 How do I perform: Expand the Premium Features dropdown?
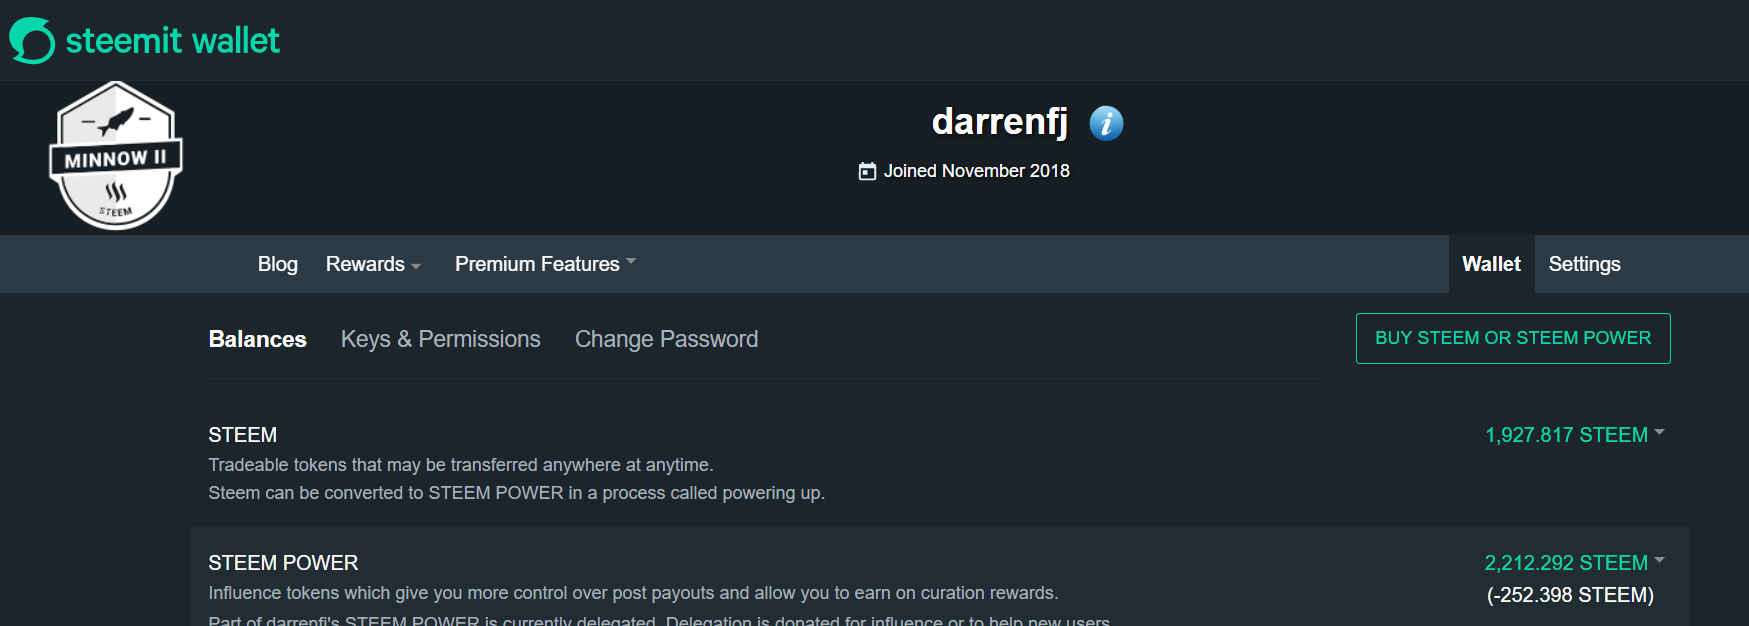click(x=545, y=264)
